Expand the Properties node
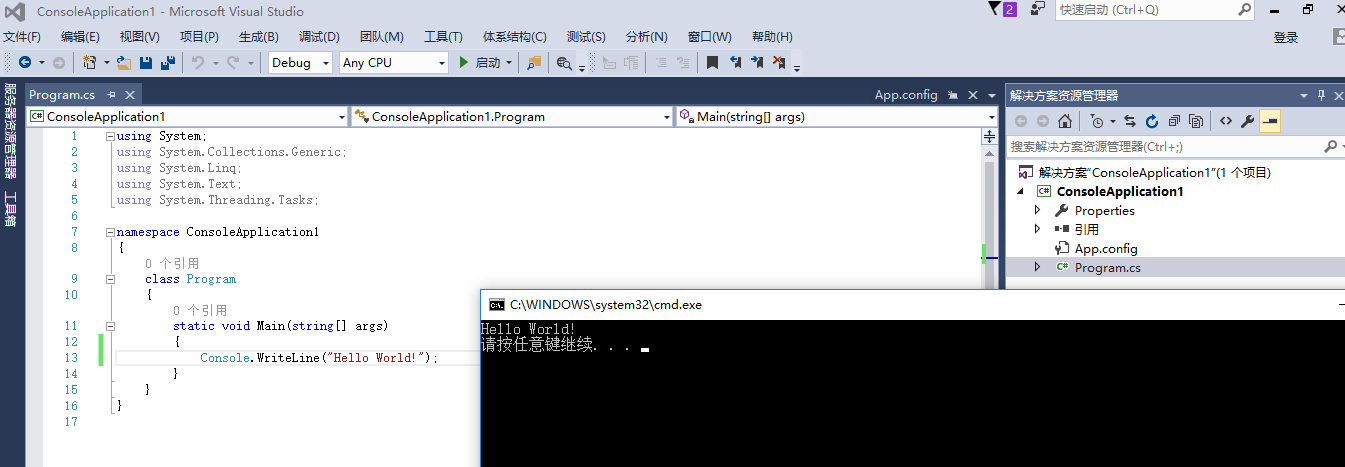This screenshot has width=1345, height=467. coord(1037,210)
